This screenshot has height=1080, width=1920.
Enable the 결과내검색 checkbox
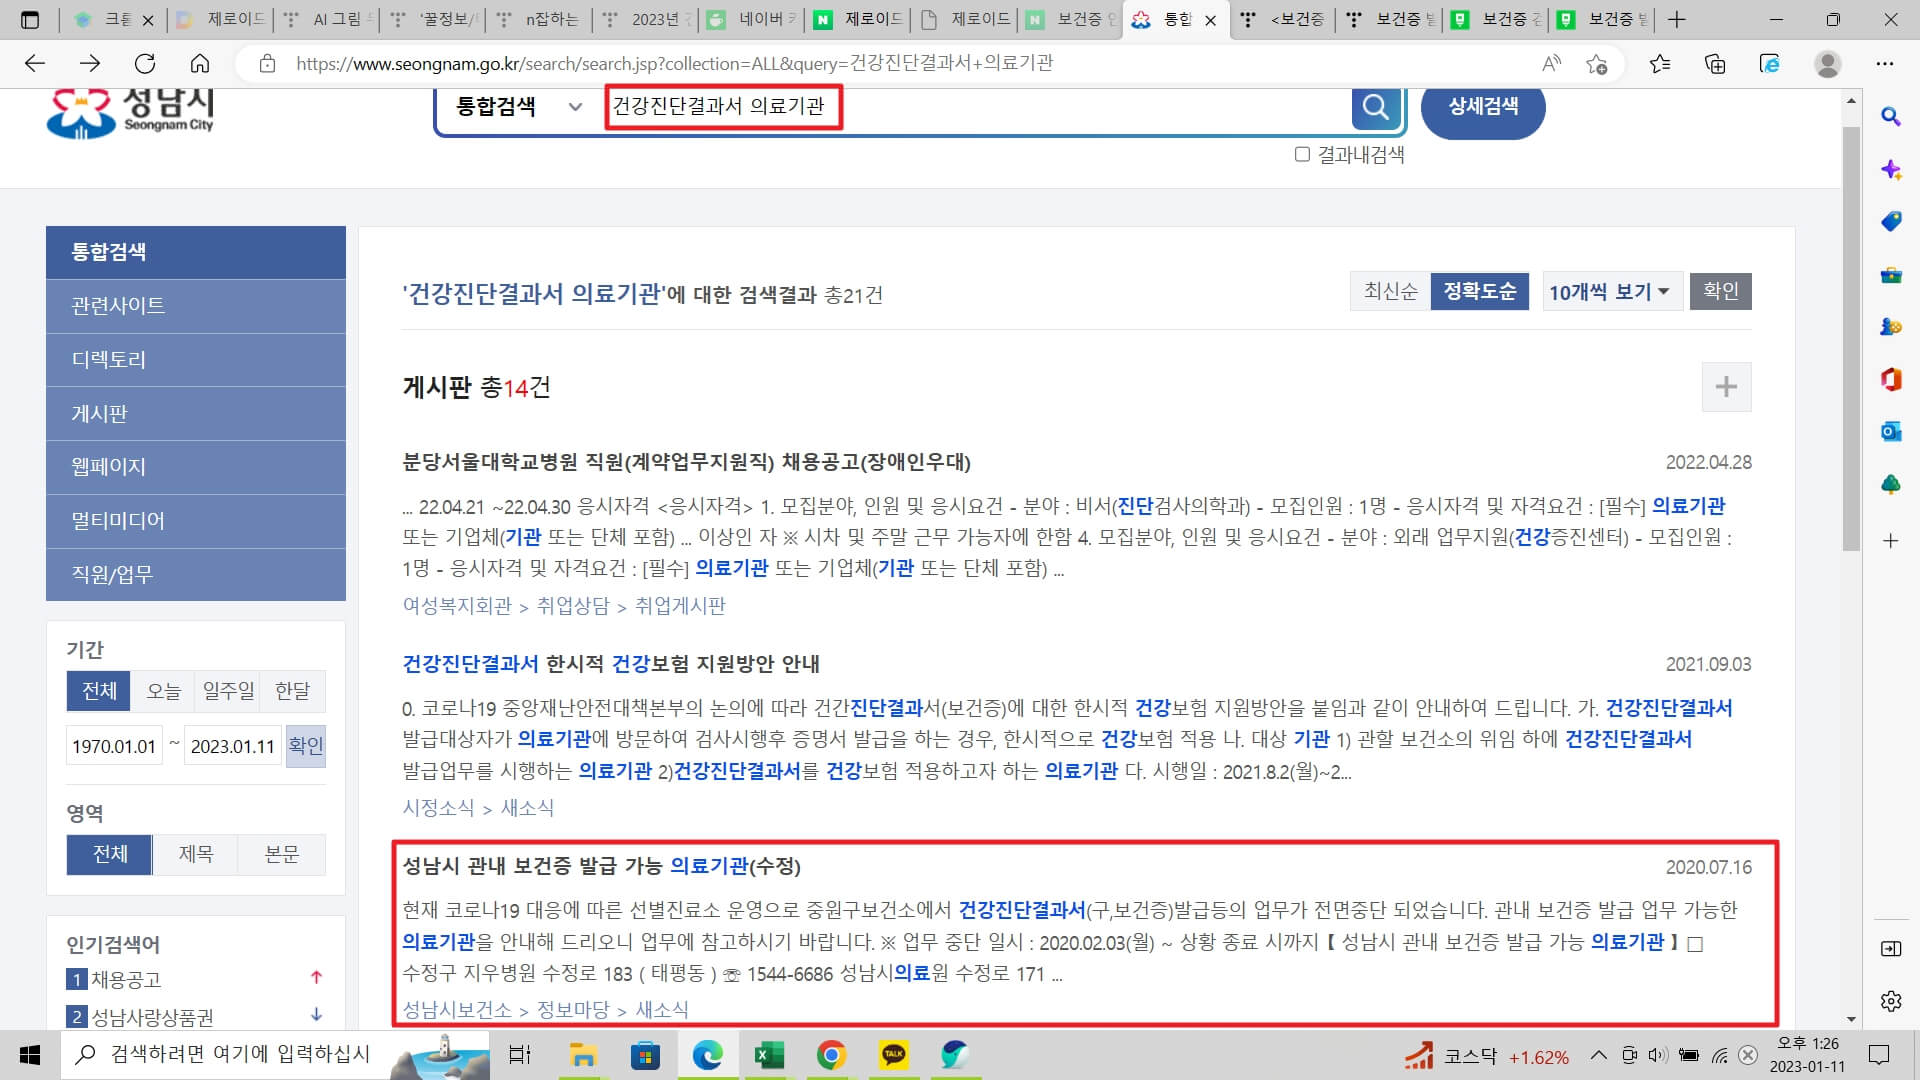coord(1301,154)
